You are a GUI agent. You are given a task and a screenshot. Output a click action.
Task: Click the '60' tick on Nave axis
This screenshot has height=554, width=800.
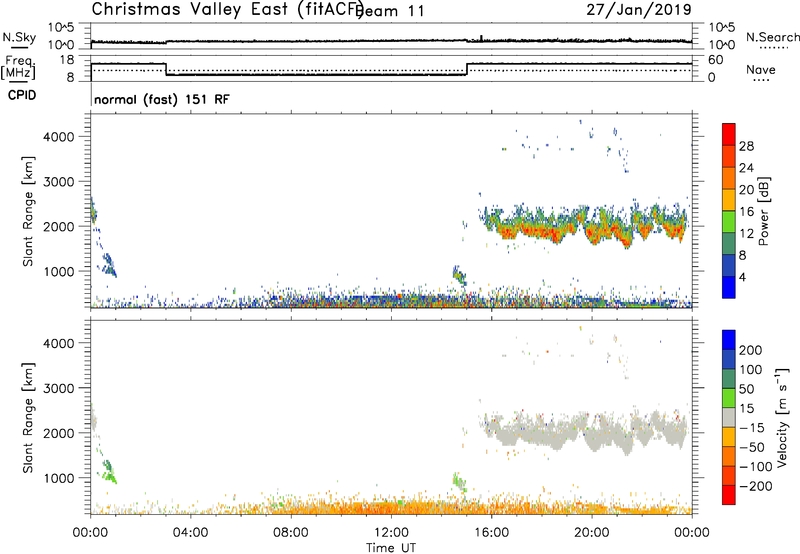716,60
